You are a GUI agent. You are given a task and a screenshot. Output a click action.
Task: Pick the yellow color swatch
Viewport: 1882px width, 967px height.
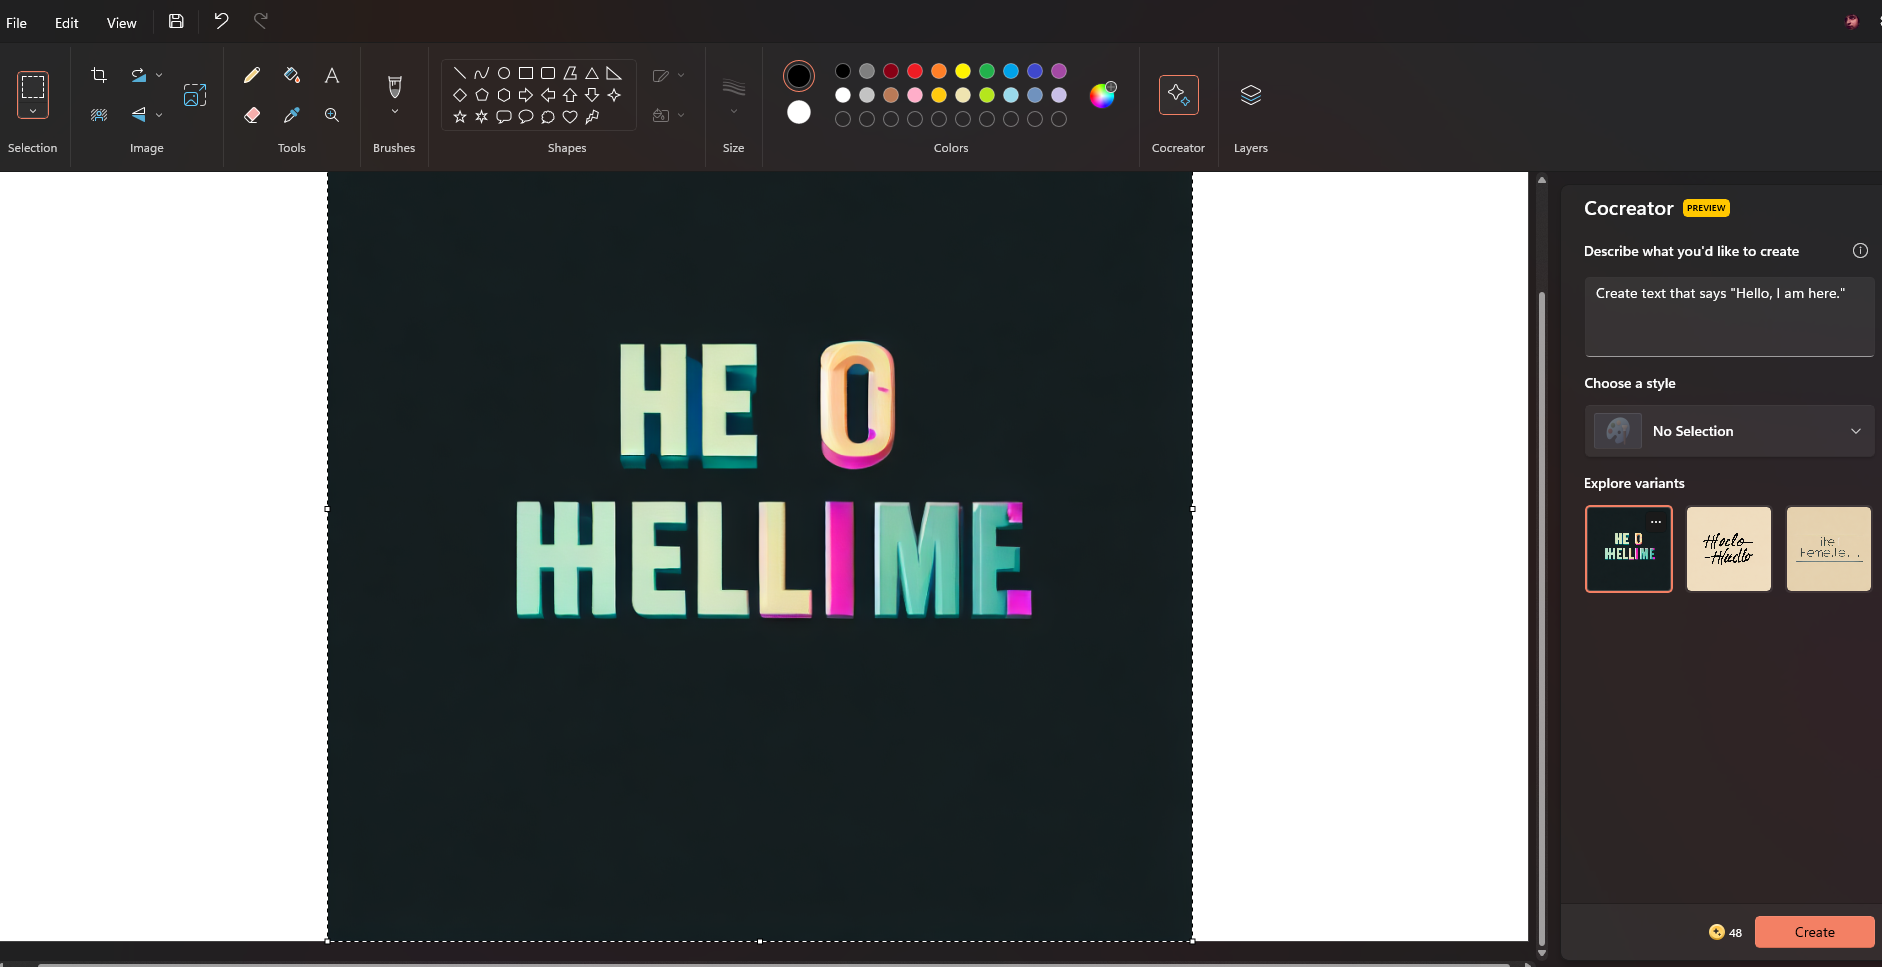[x=963, y=71]
